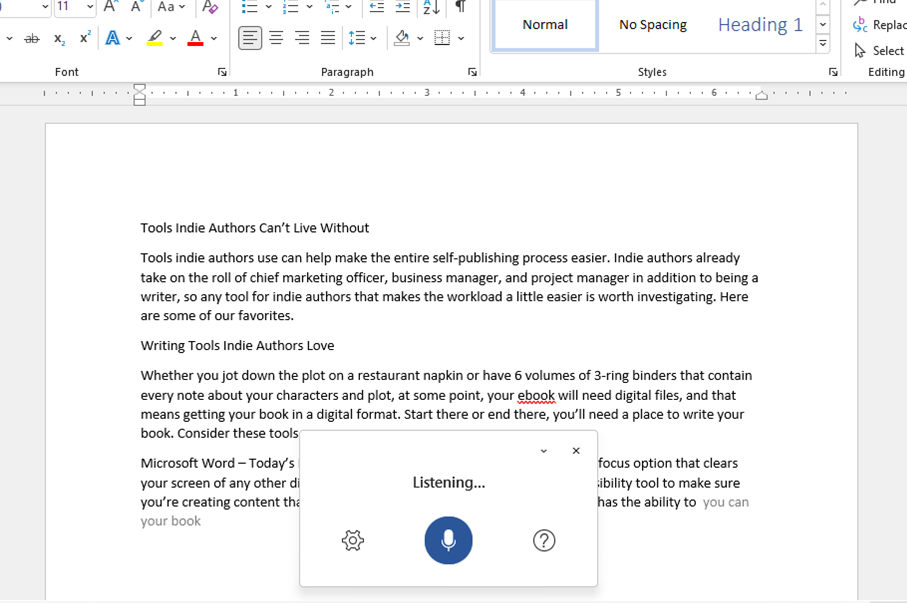Open underline style dropdown arrow

pyautogui.click(x=9, y=39)
